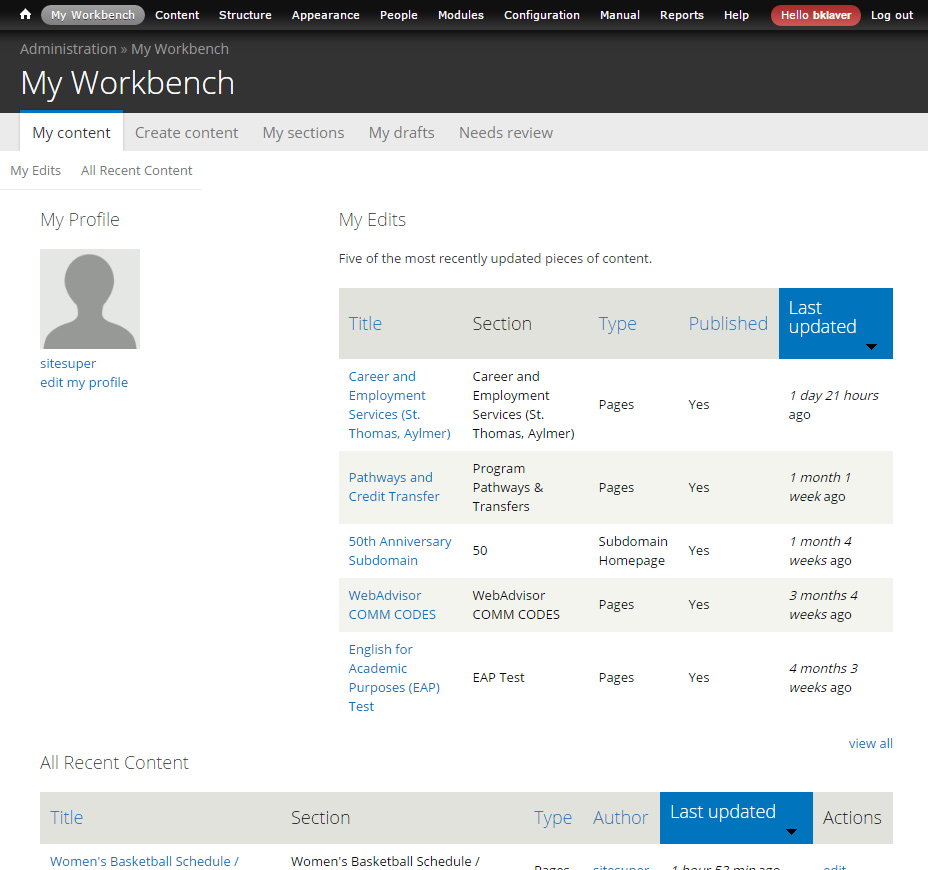Open the Structure menu
This screenshot has height=870, width=928.
tap(245, 15)
